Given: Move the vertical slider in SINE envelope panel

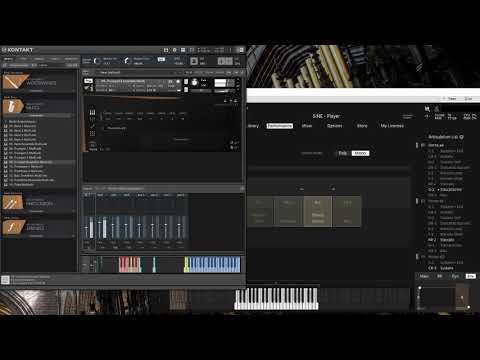Looking at the screenshot, I should click(x=419, y=297).
